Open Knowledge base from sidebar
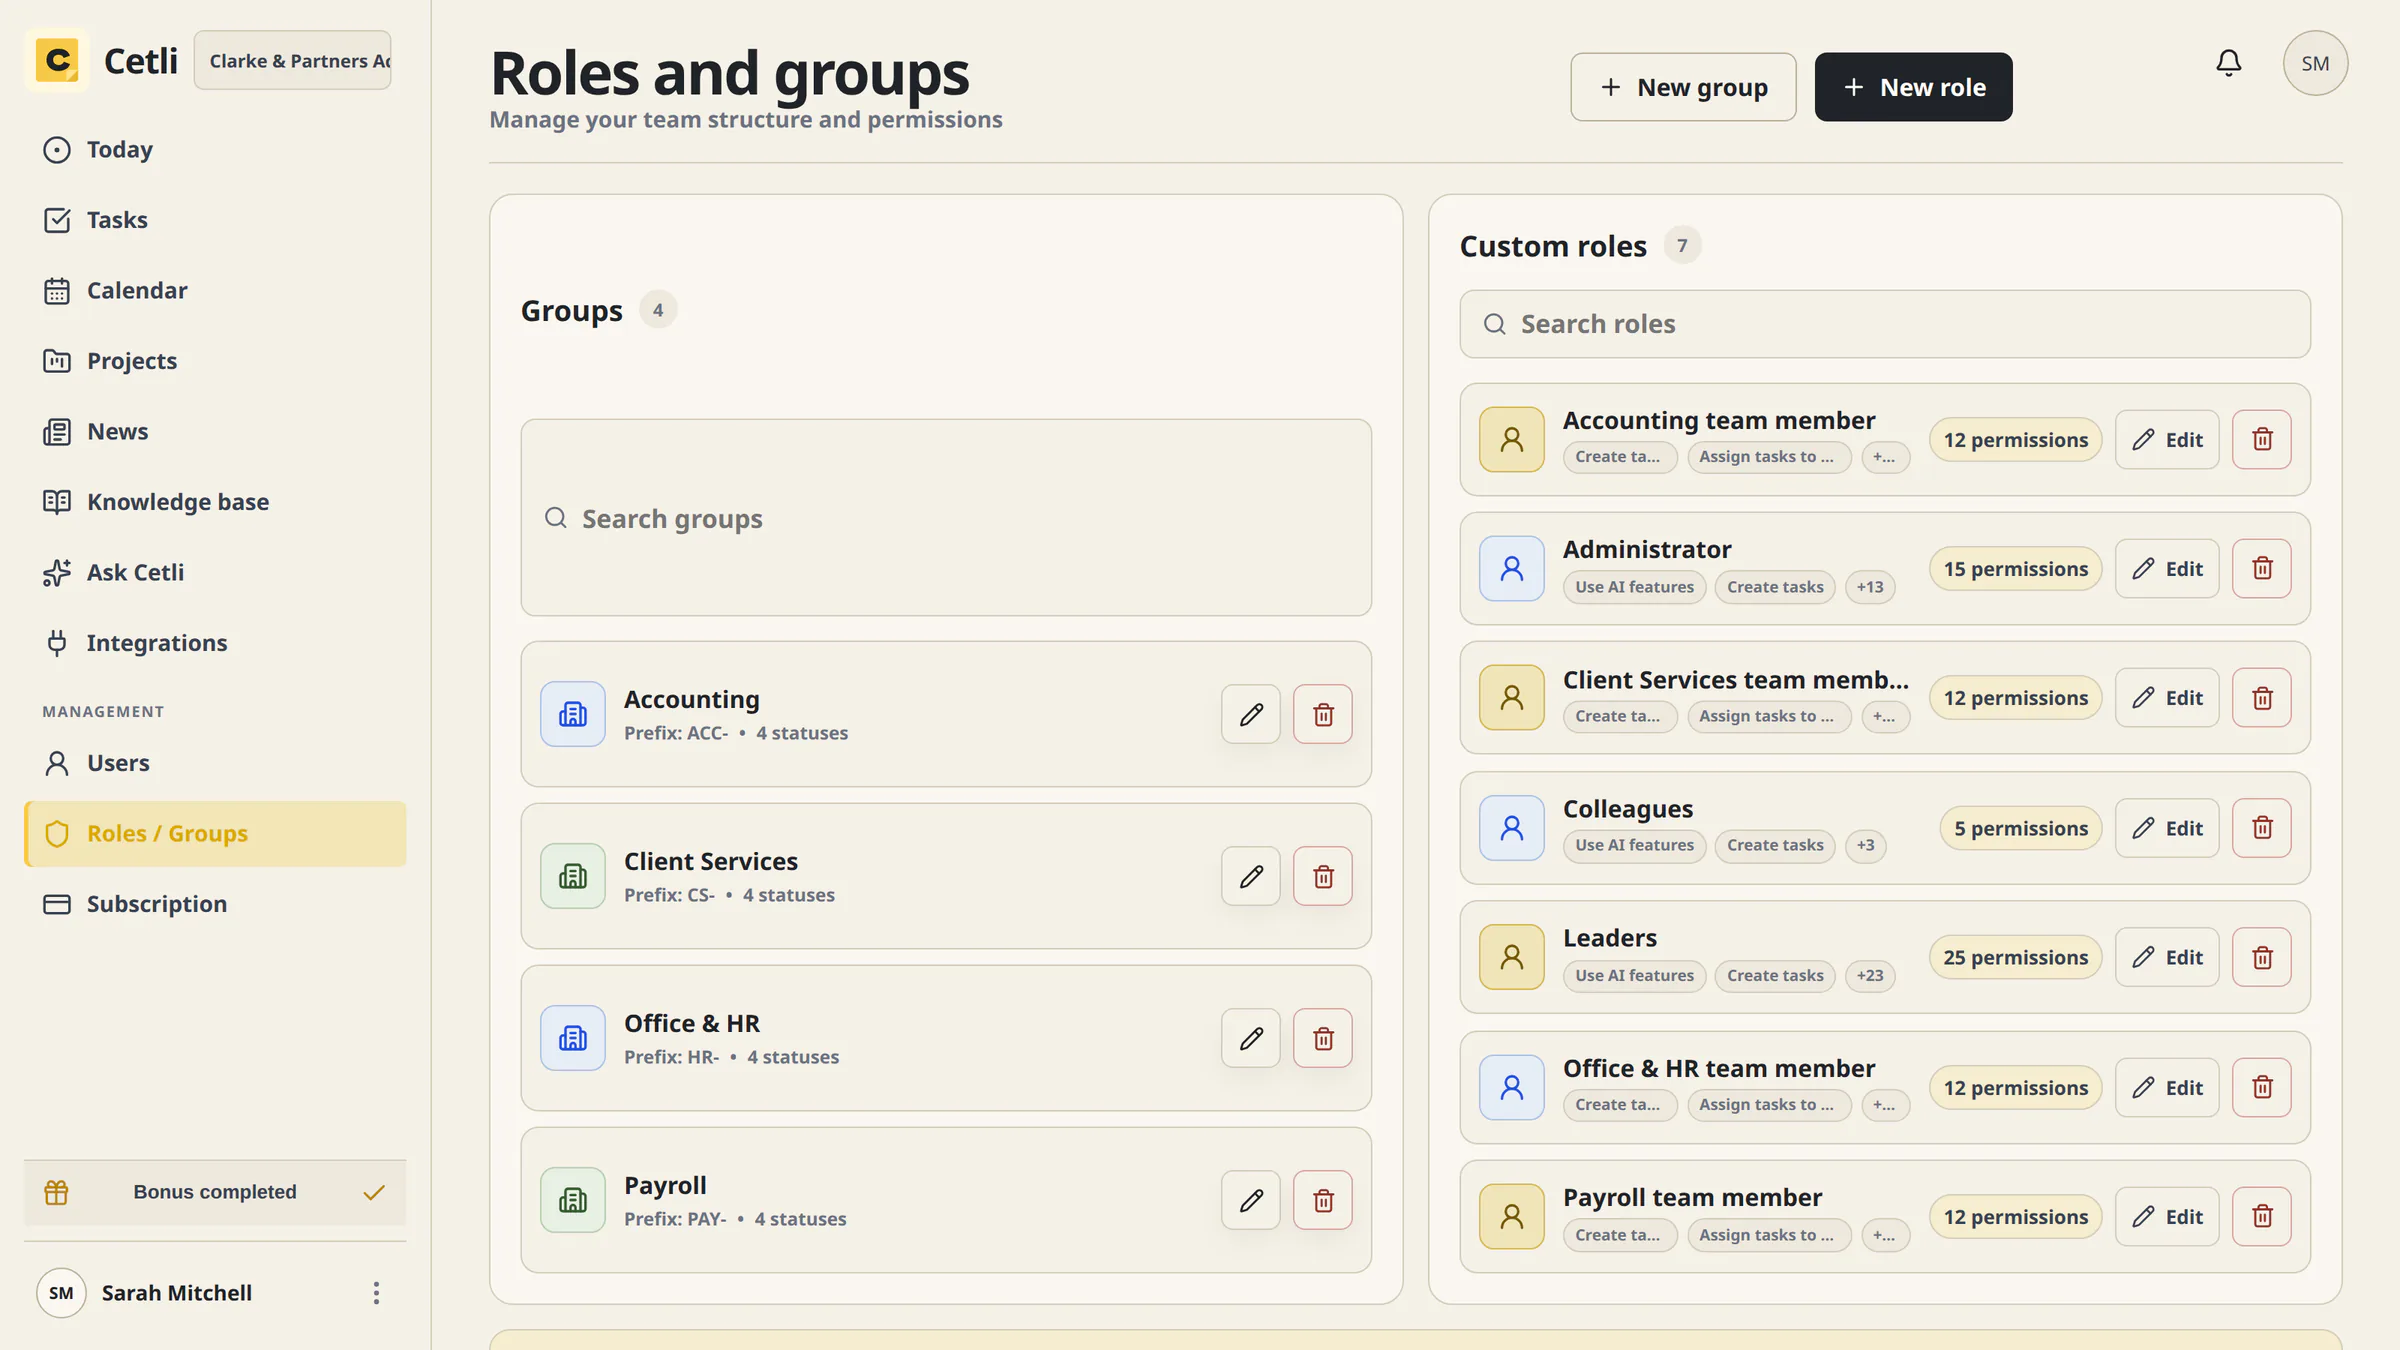The height and width of the screenshot is (1350, 2400). (x=215, y=502)
